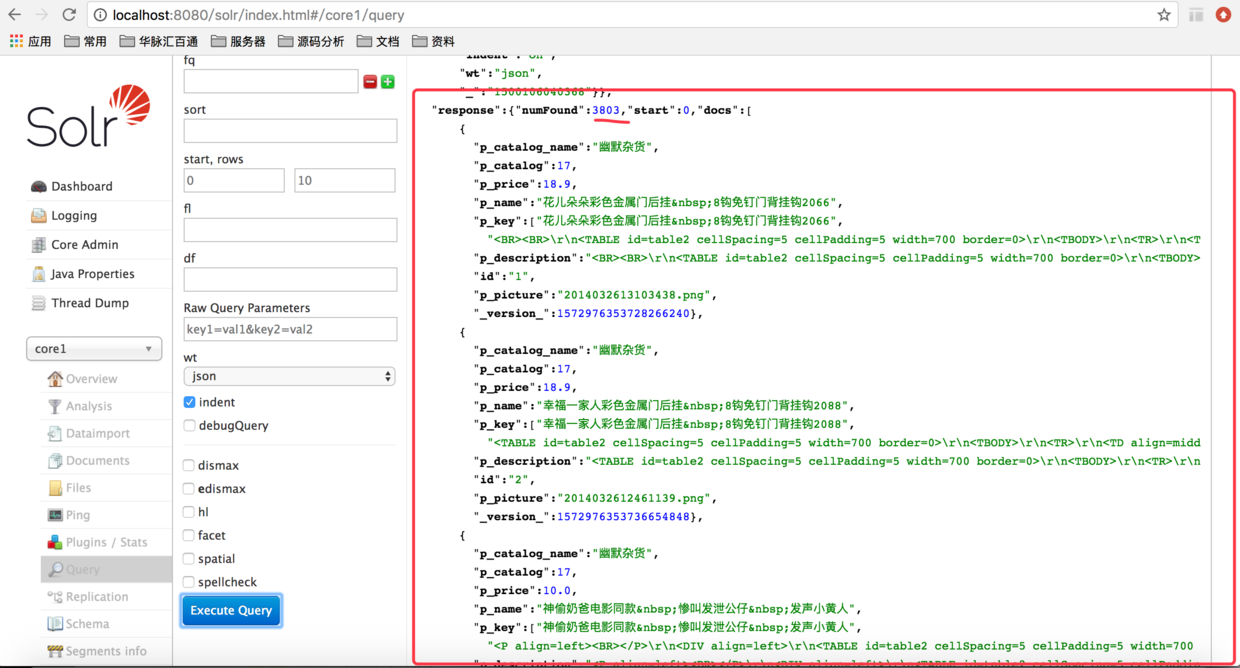The height and width of the screenshot is (668, 1240).
Task: Open the 华脉汇百通 bookmarks folder
Action: tap(158, 41)
